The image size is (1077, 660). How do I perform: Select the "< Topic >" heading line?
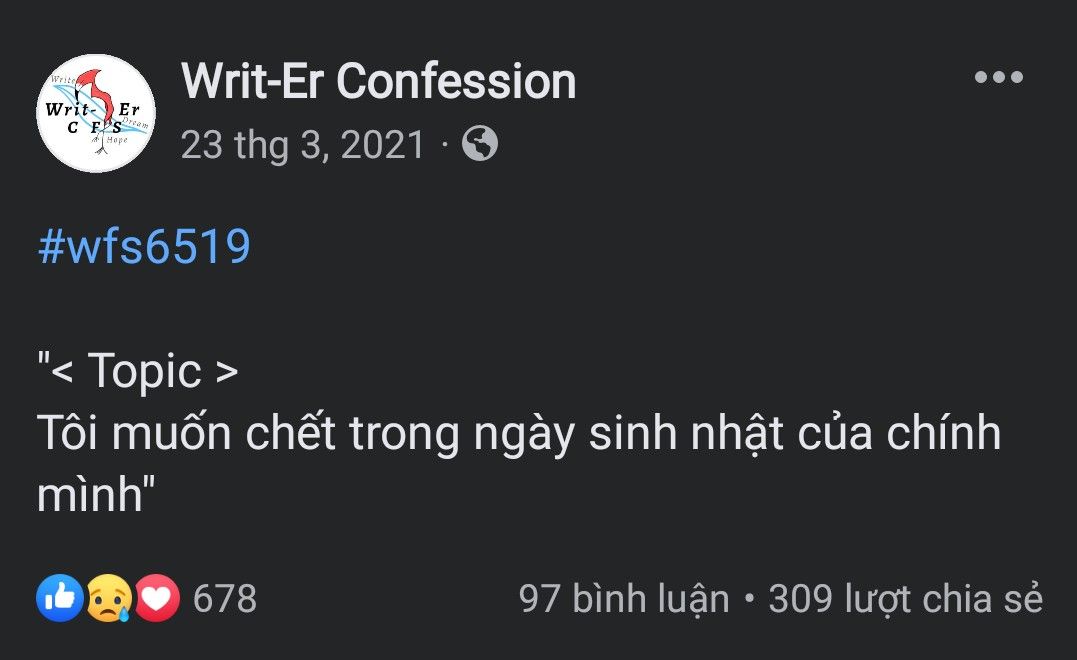[138, 372]
